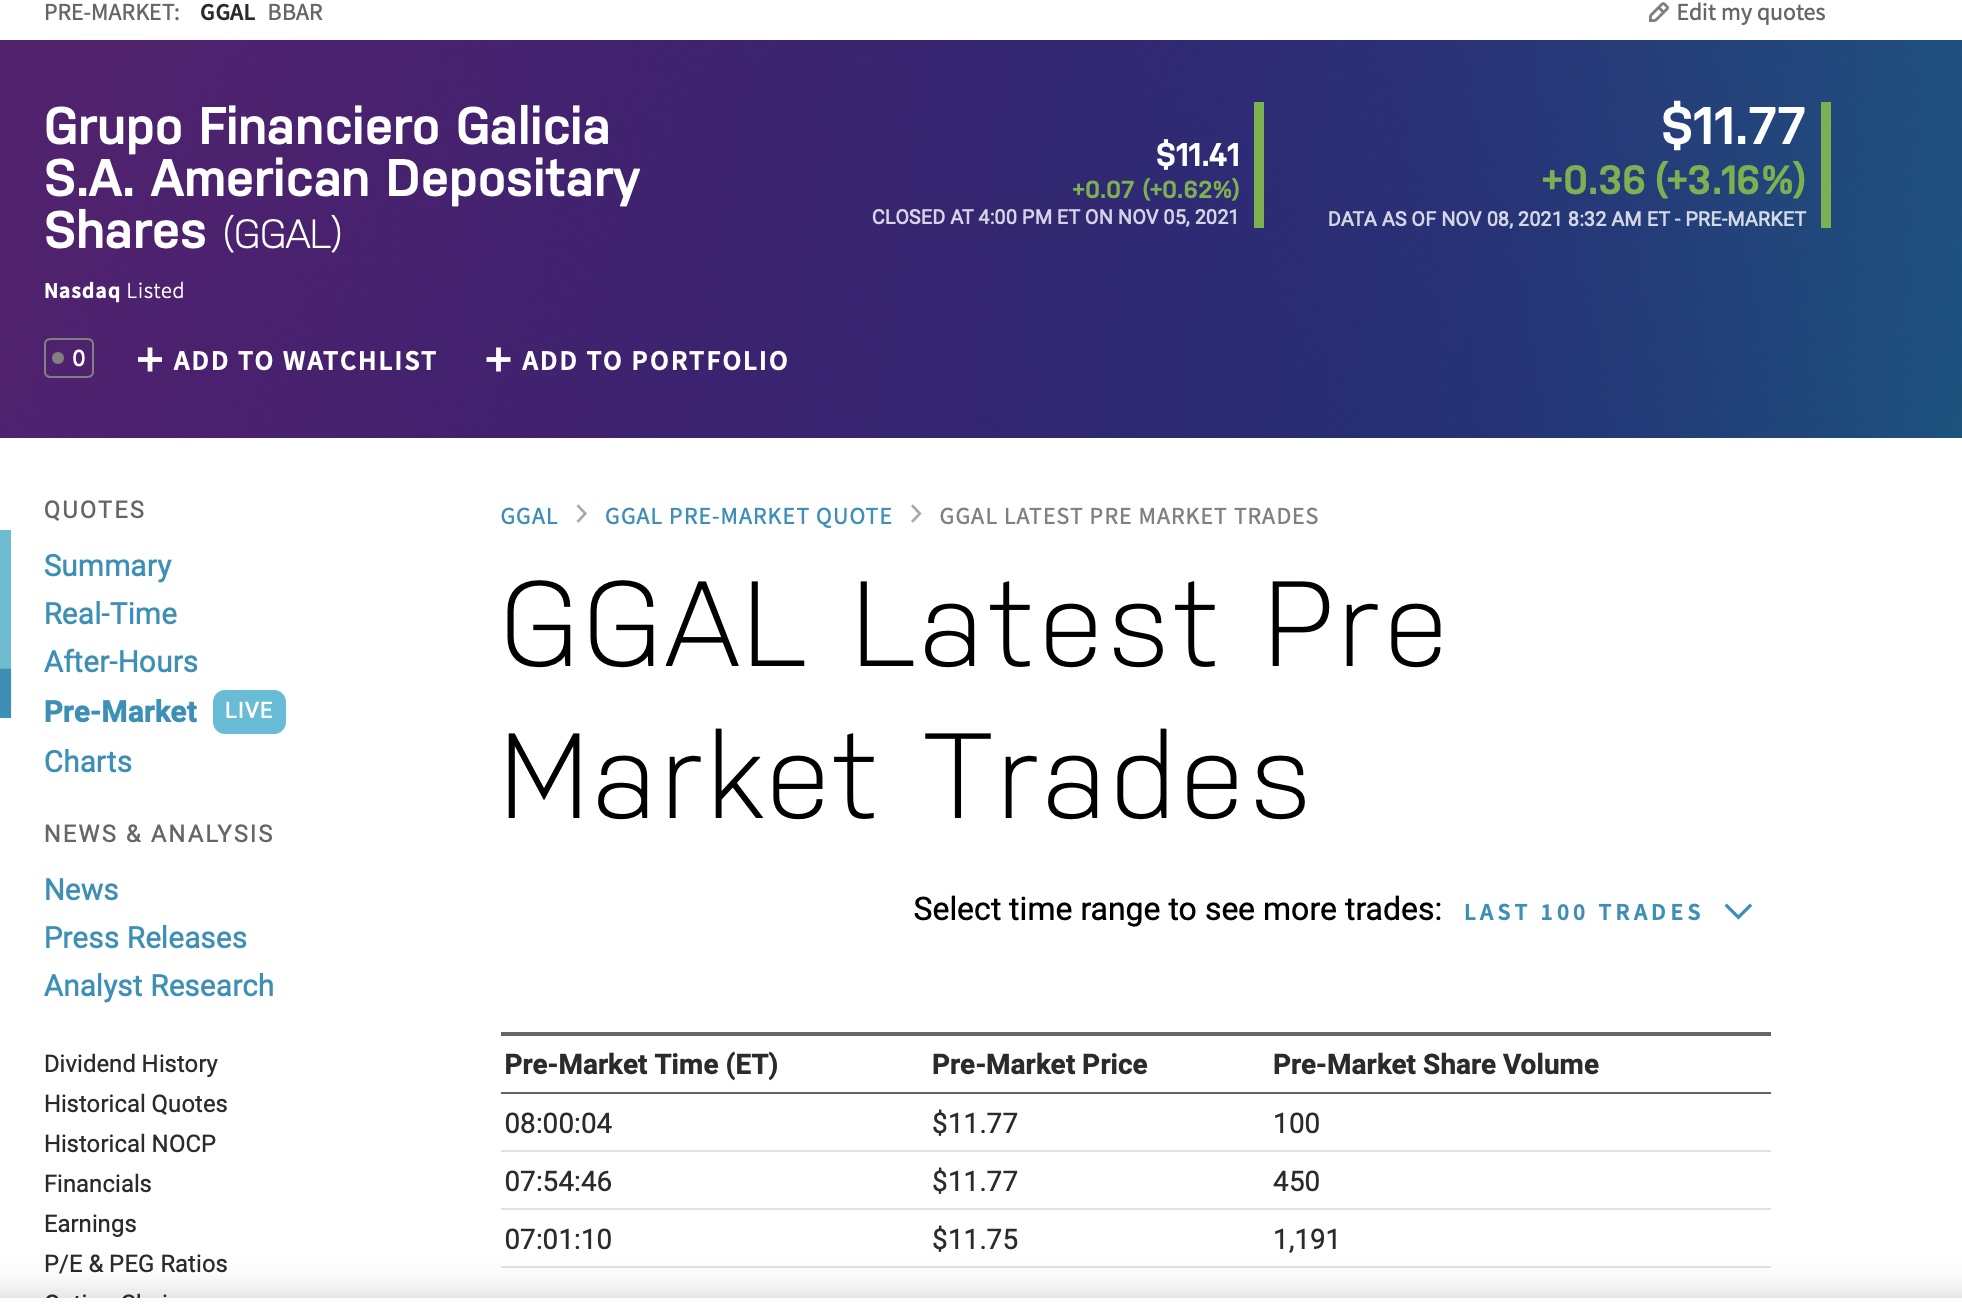
Task: View Analyst Research page
Action: coord(159,986)
